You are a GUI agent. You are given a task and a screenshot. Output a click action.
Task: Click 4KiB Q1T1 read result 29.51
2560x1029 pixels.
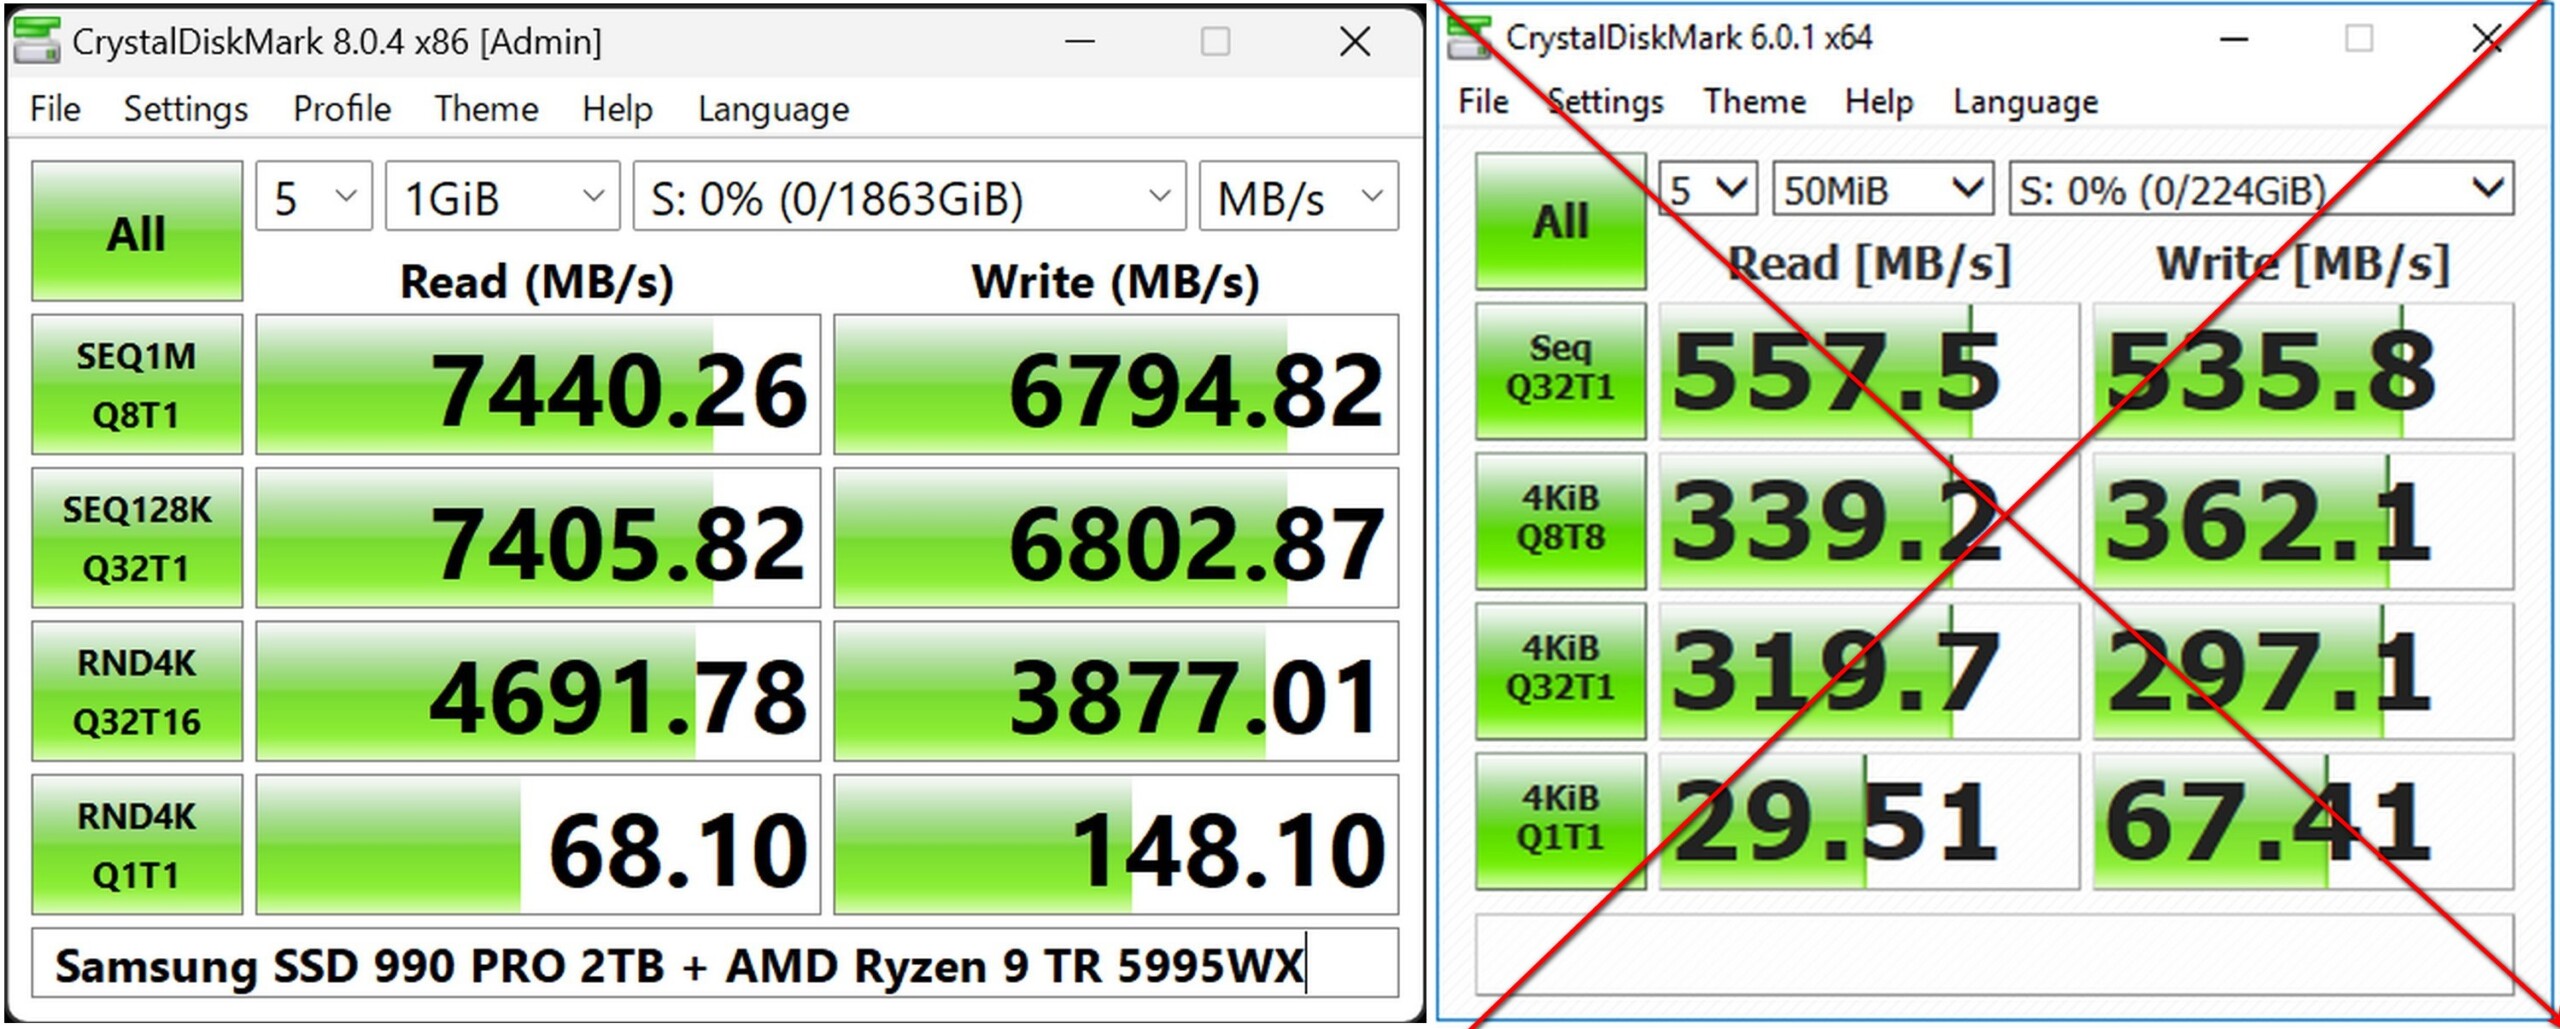[x=1869, y=821]
